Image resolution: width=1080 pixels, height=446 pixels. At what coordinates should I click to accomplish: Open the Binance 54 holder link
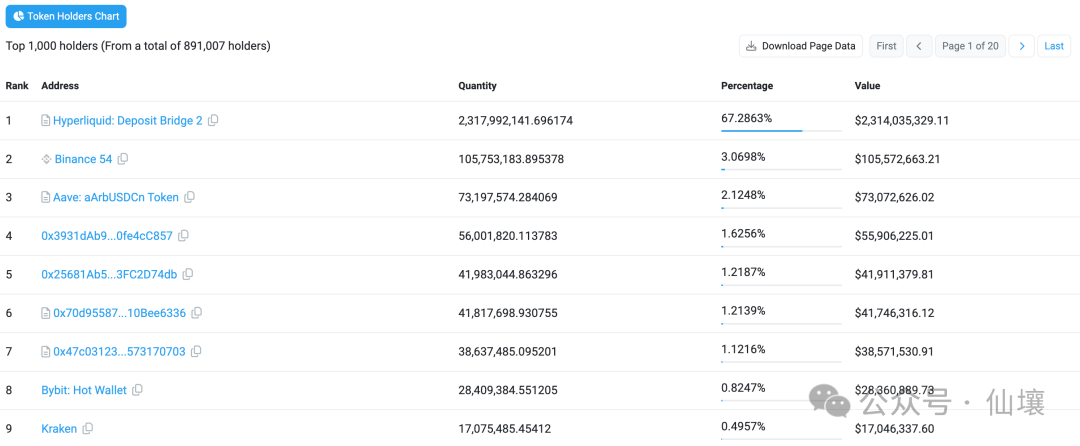tap(83, 159)
